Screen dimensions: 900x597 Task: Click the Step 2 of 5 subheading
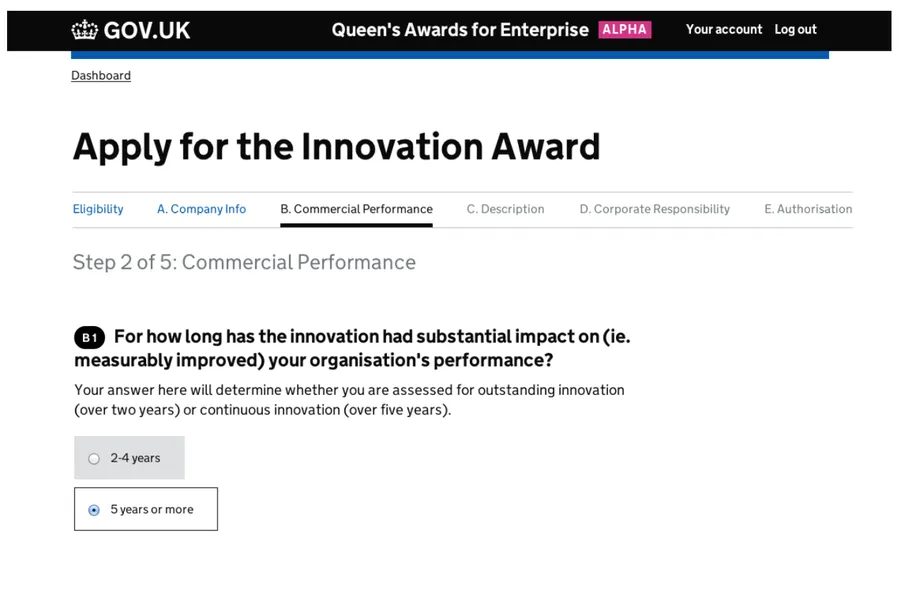(244, 262)
